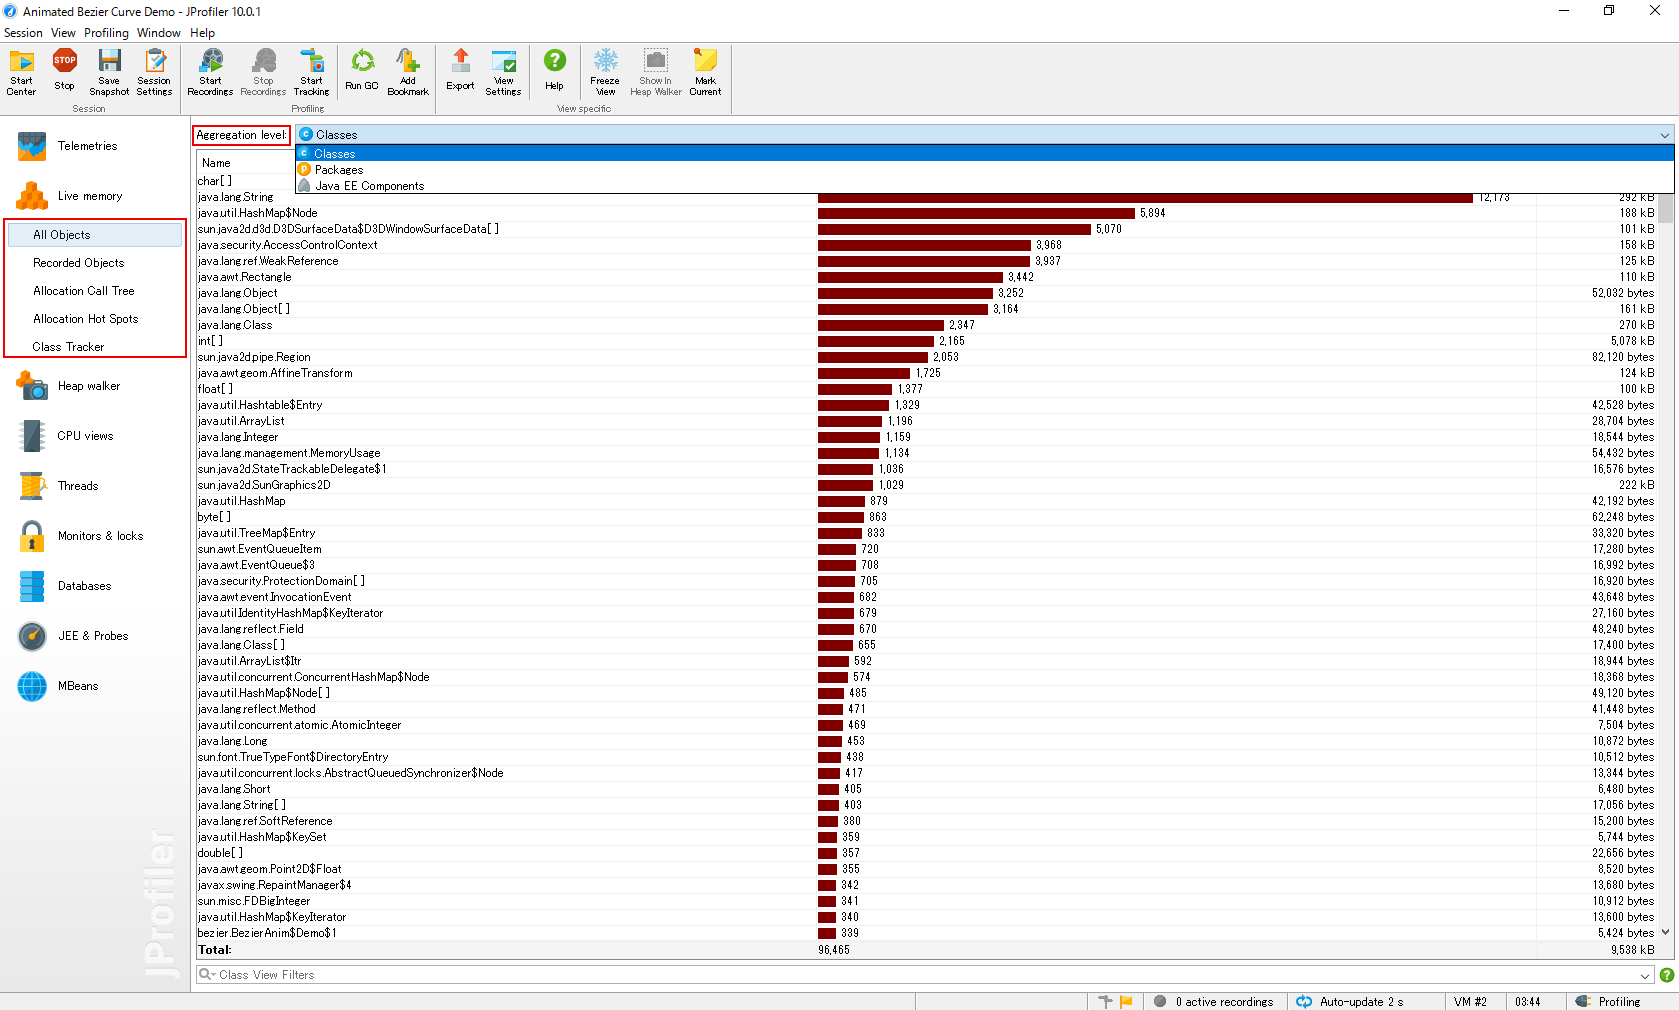Select All Objects view

click(x=95, y=235)
